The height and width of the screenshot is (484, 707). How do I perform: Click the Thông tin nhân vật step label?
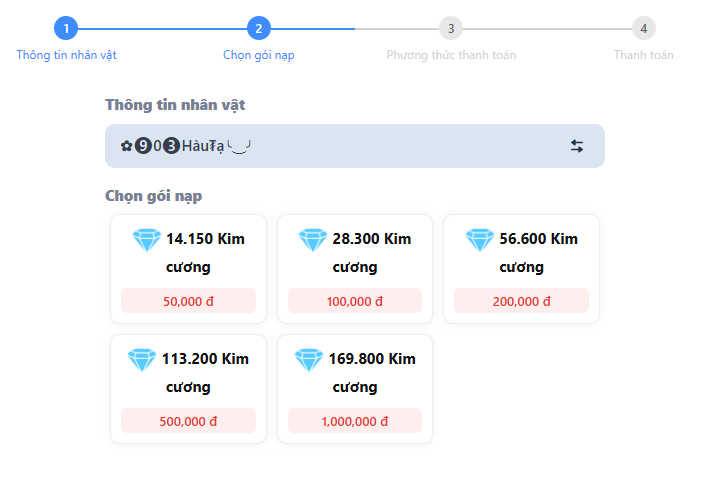click(66, 55)
